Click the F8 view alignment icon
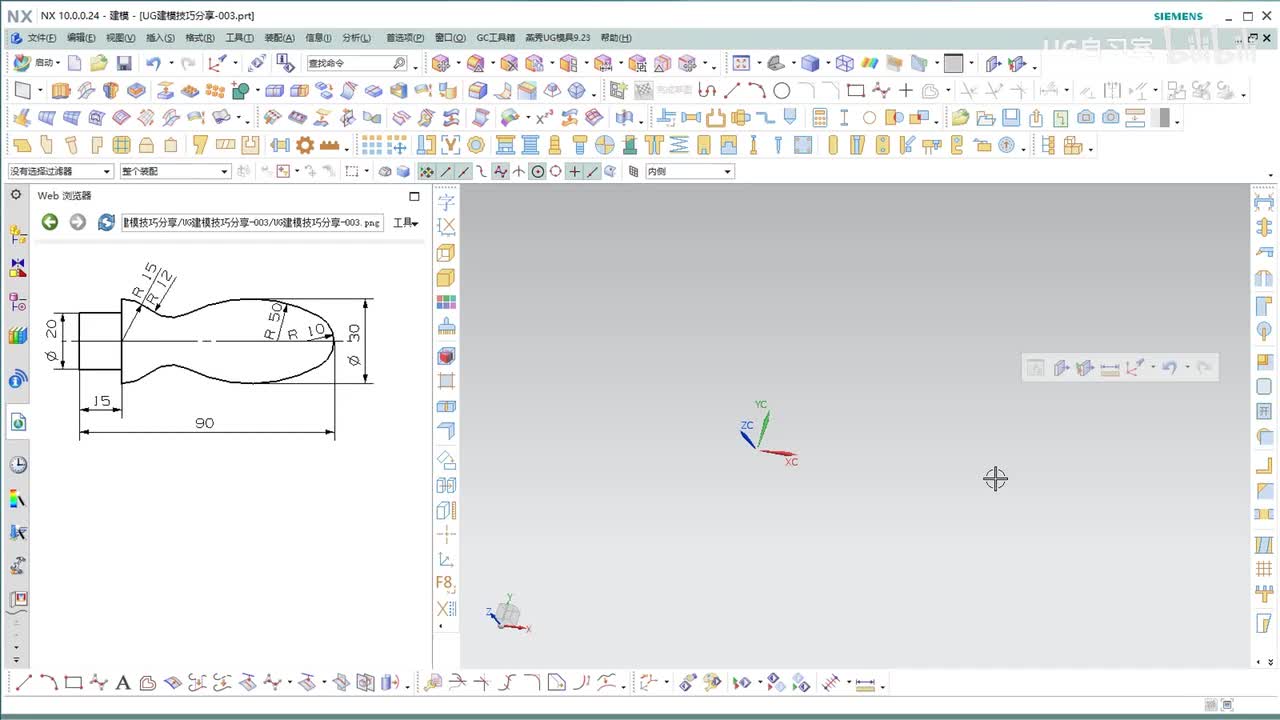The image size is (1280, 720). point(446,583)
